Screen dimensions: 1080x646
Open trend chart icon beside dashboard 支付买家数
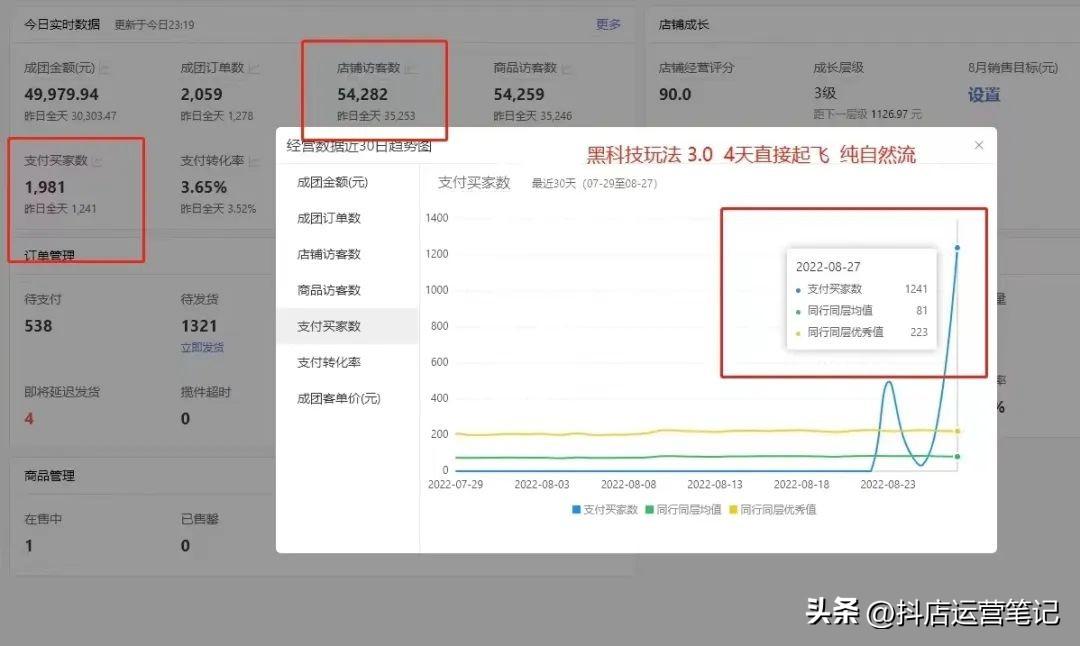click(x=97, y=161)
